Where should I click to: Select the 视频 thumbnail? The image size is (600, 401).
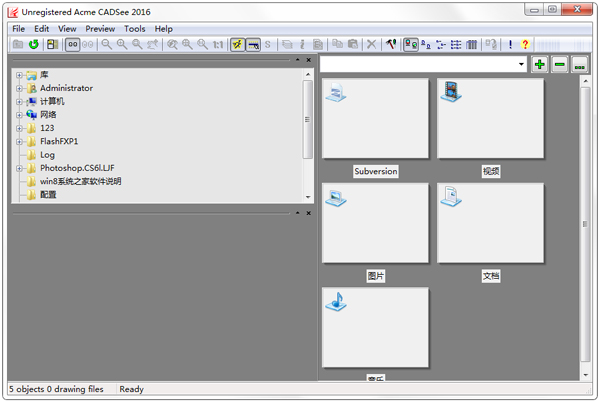(x=490, y=119)
